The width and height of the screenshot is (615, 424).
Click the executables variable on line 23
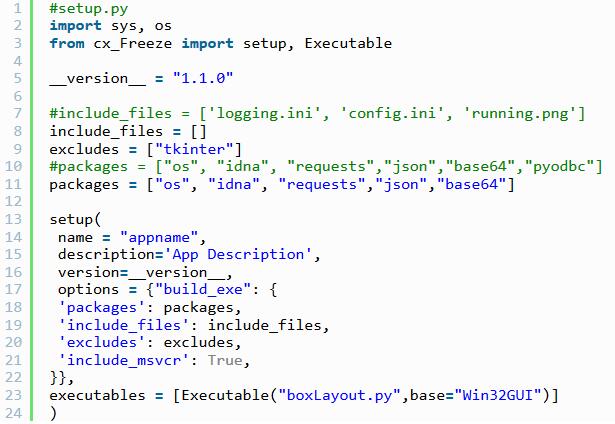click(x=97, y=395)
